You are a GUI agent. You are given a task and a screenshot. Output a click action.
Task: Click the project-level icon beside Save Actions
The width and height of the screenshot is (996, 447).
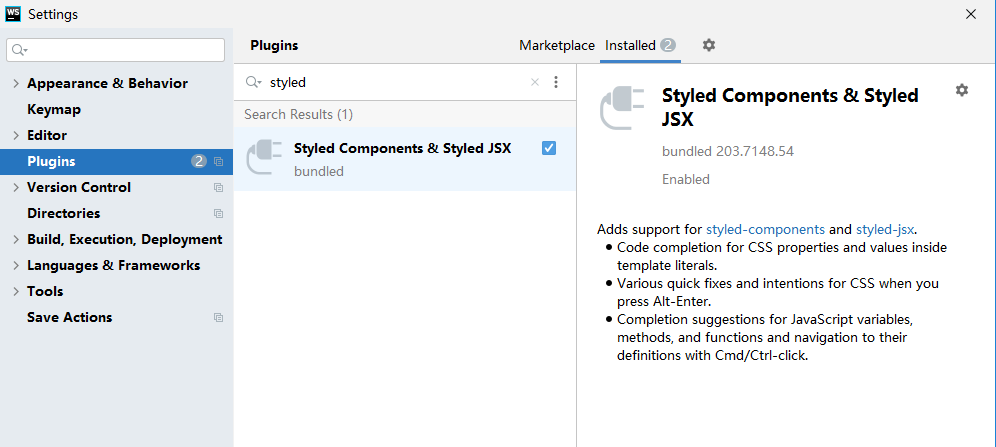[x=219, y=317]
